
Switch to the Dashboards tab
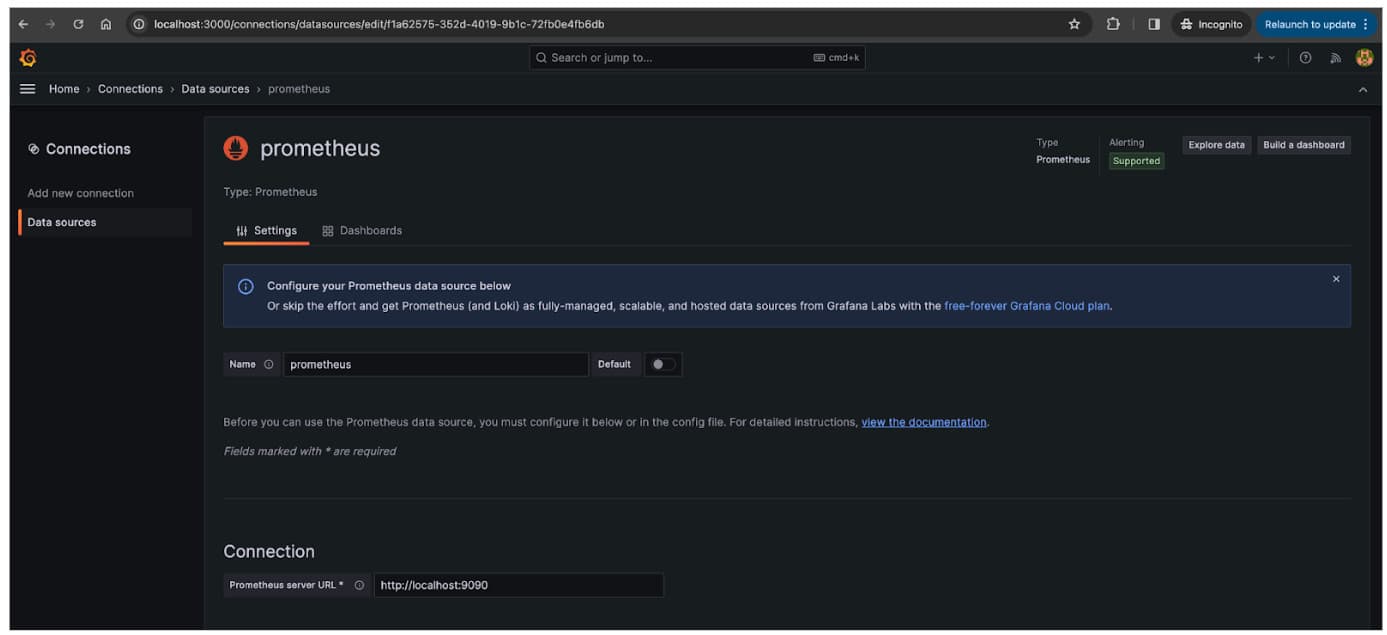[362, 231]
